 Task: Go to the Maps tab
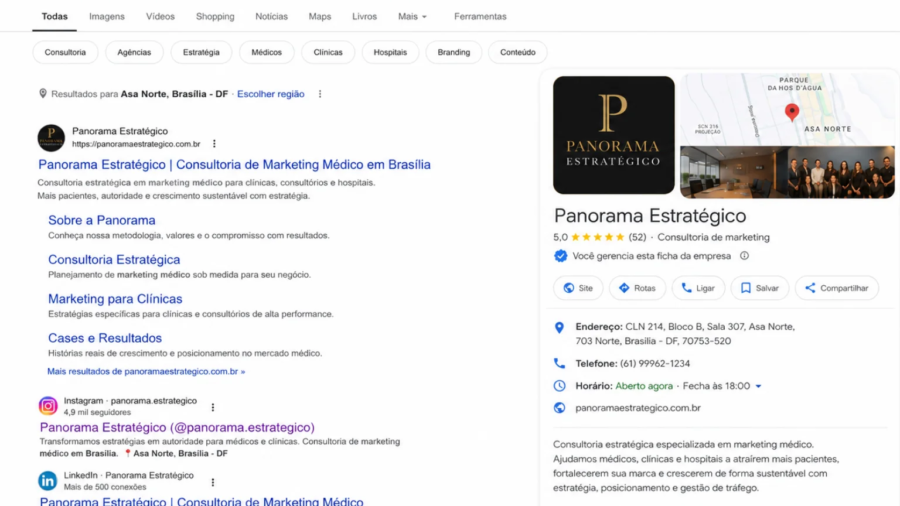(320, 17)
